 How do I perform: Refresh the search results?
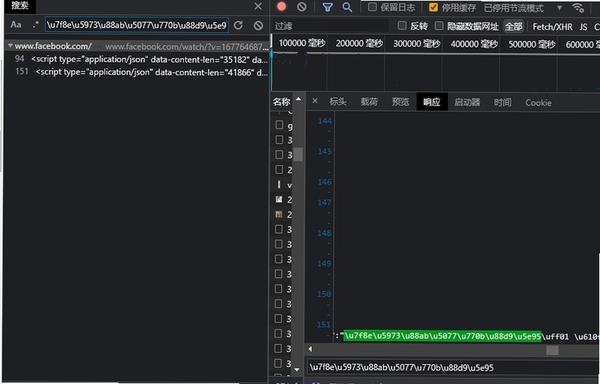coord(238,25)
